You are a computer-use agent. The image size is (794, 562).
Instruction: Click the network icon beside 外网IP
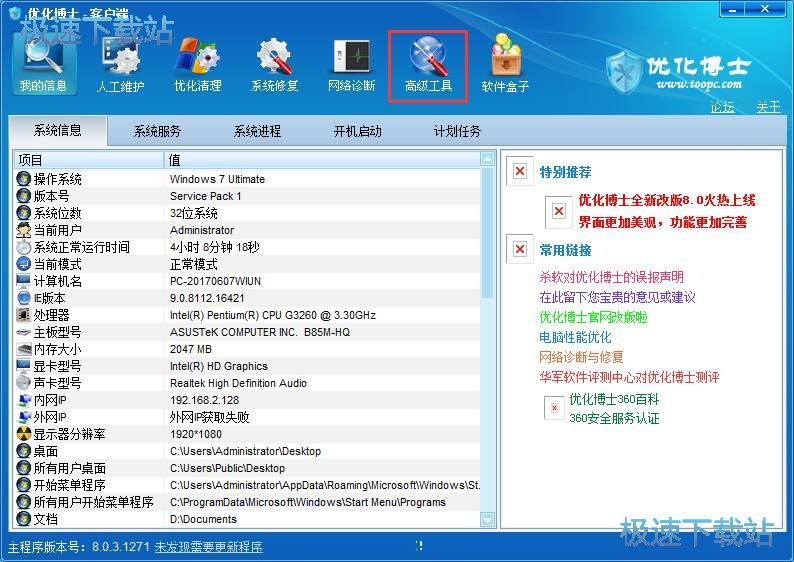[x=23, y=417]
